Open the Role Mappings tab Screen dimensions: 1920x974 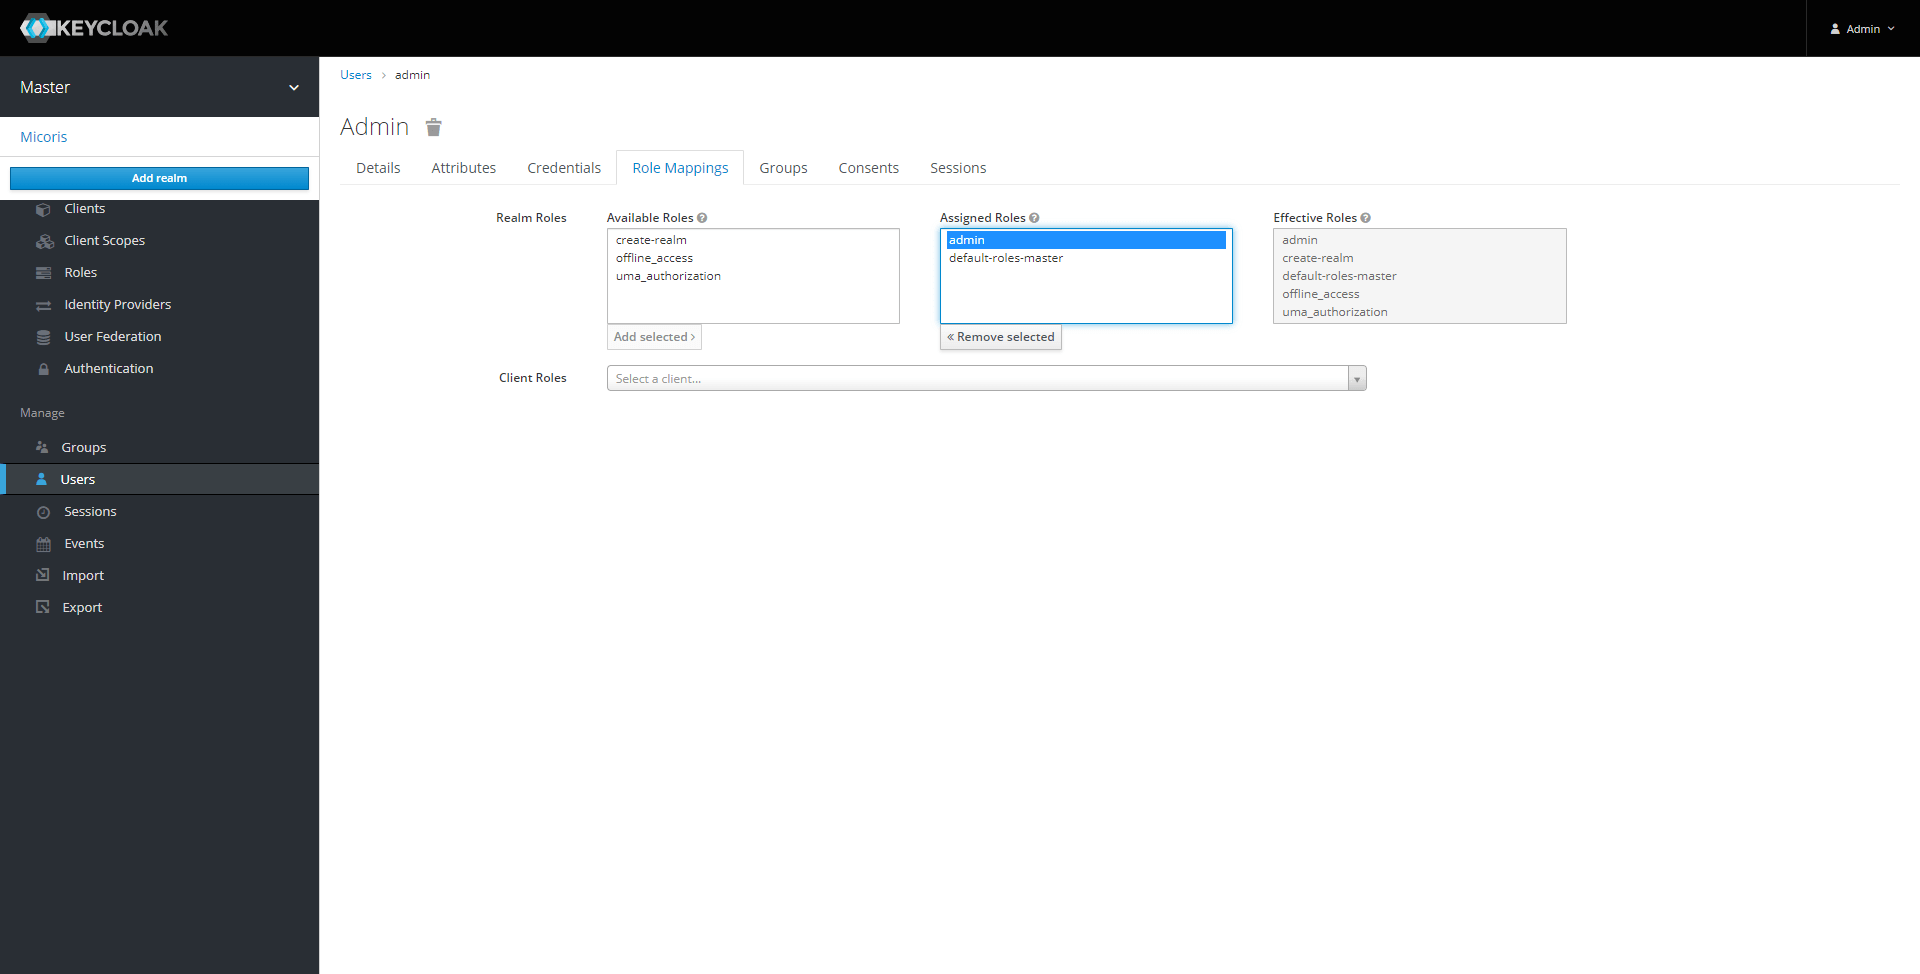(680, 168)
